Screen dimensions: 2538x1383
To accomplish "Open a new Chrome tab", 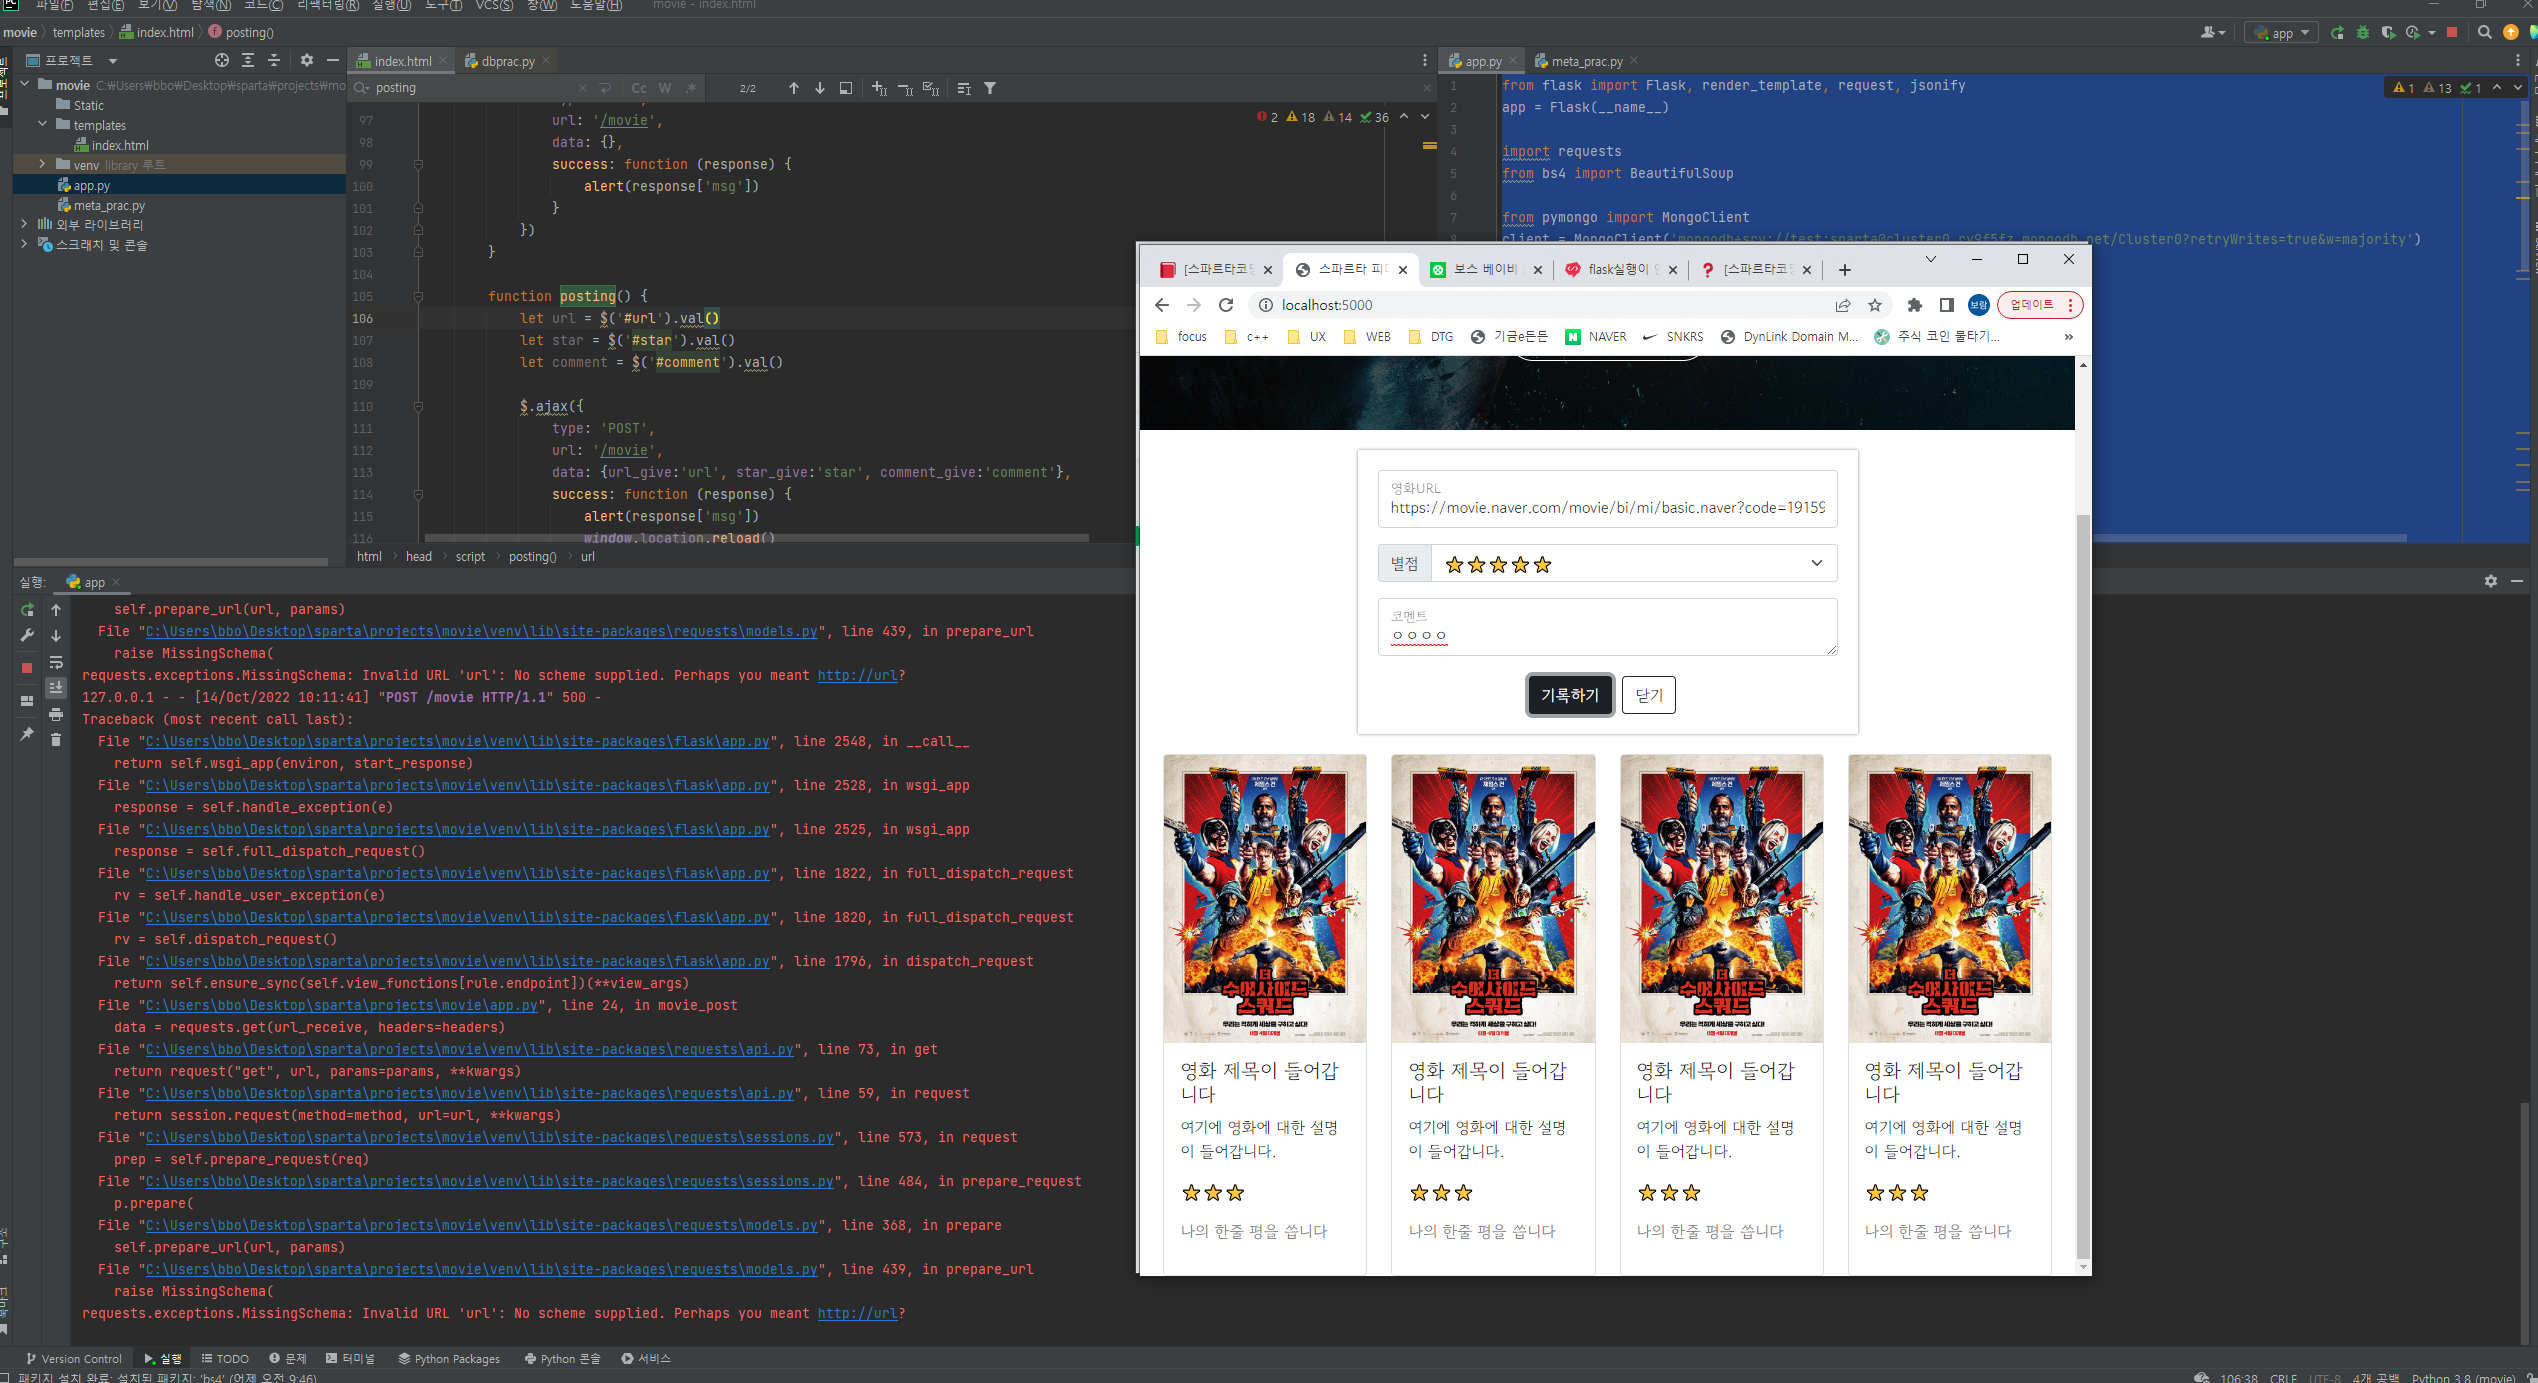I will coord(1845,270).
